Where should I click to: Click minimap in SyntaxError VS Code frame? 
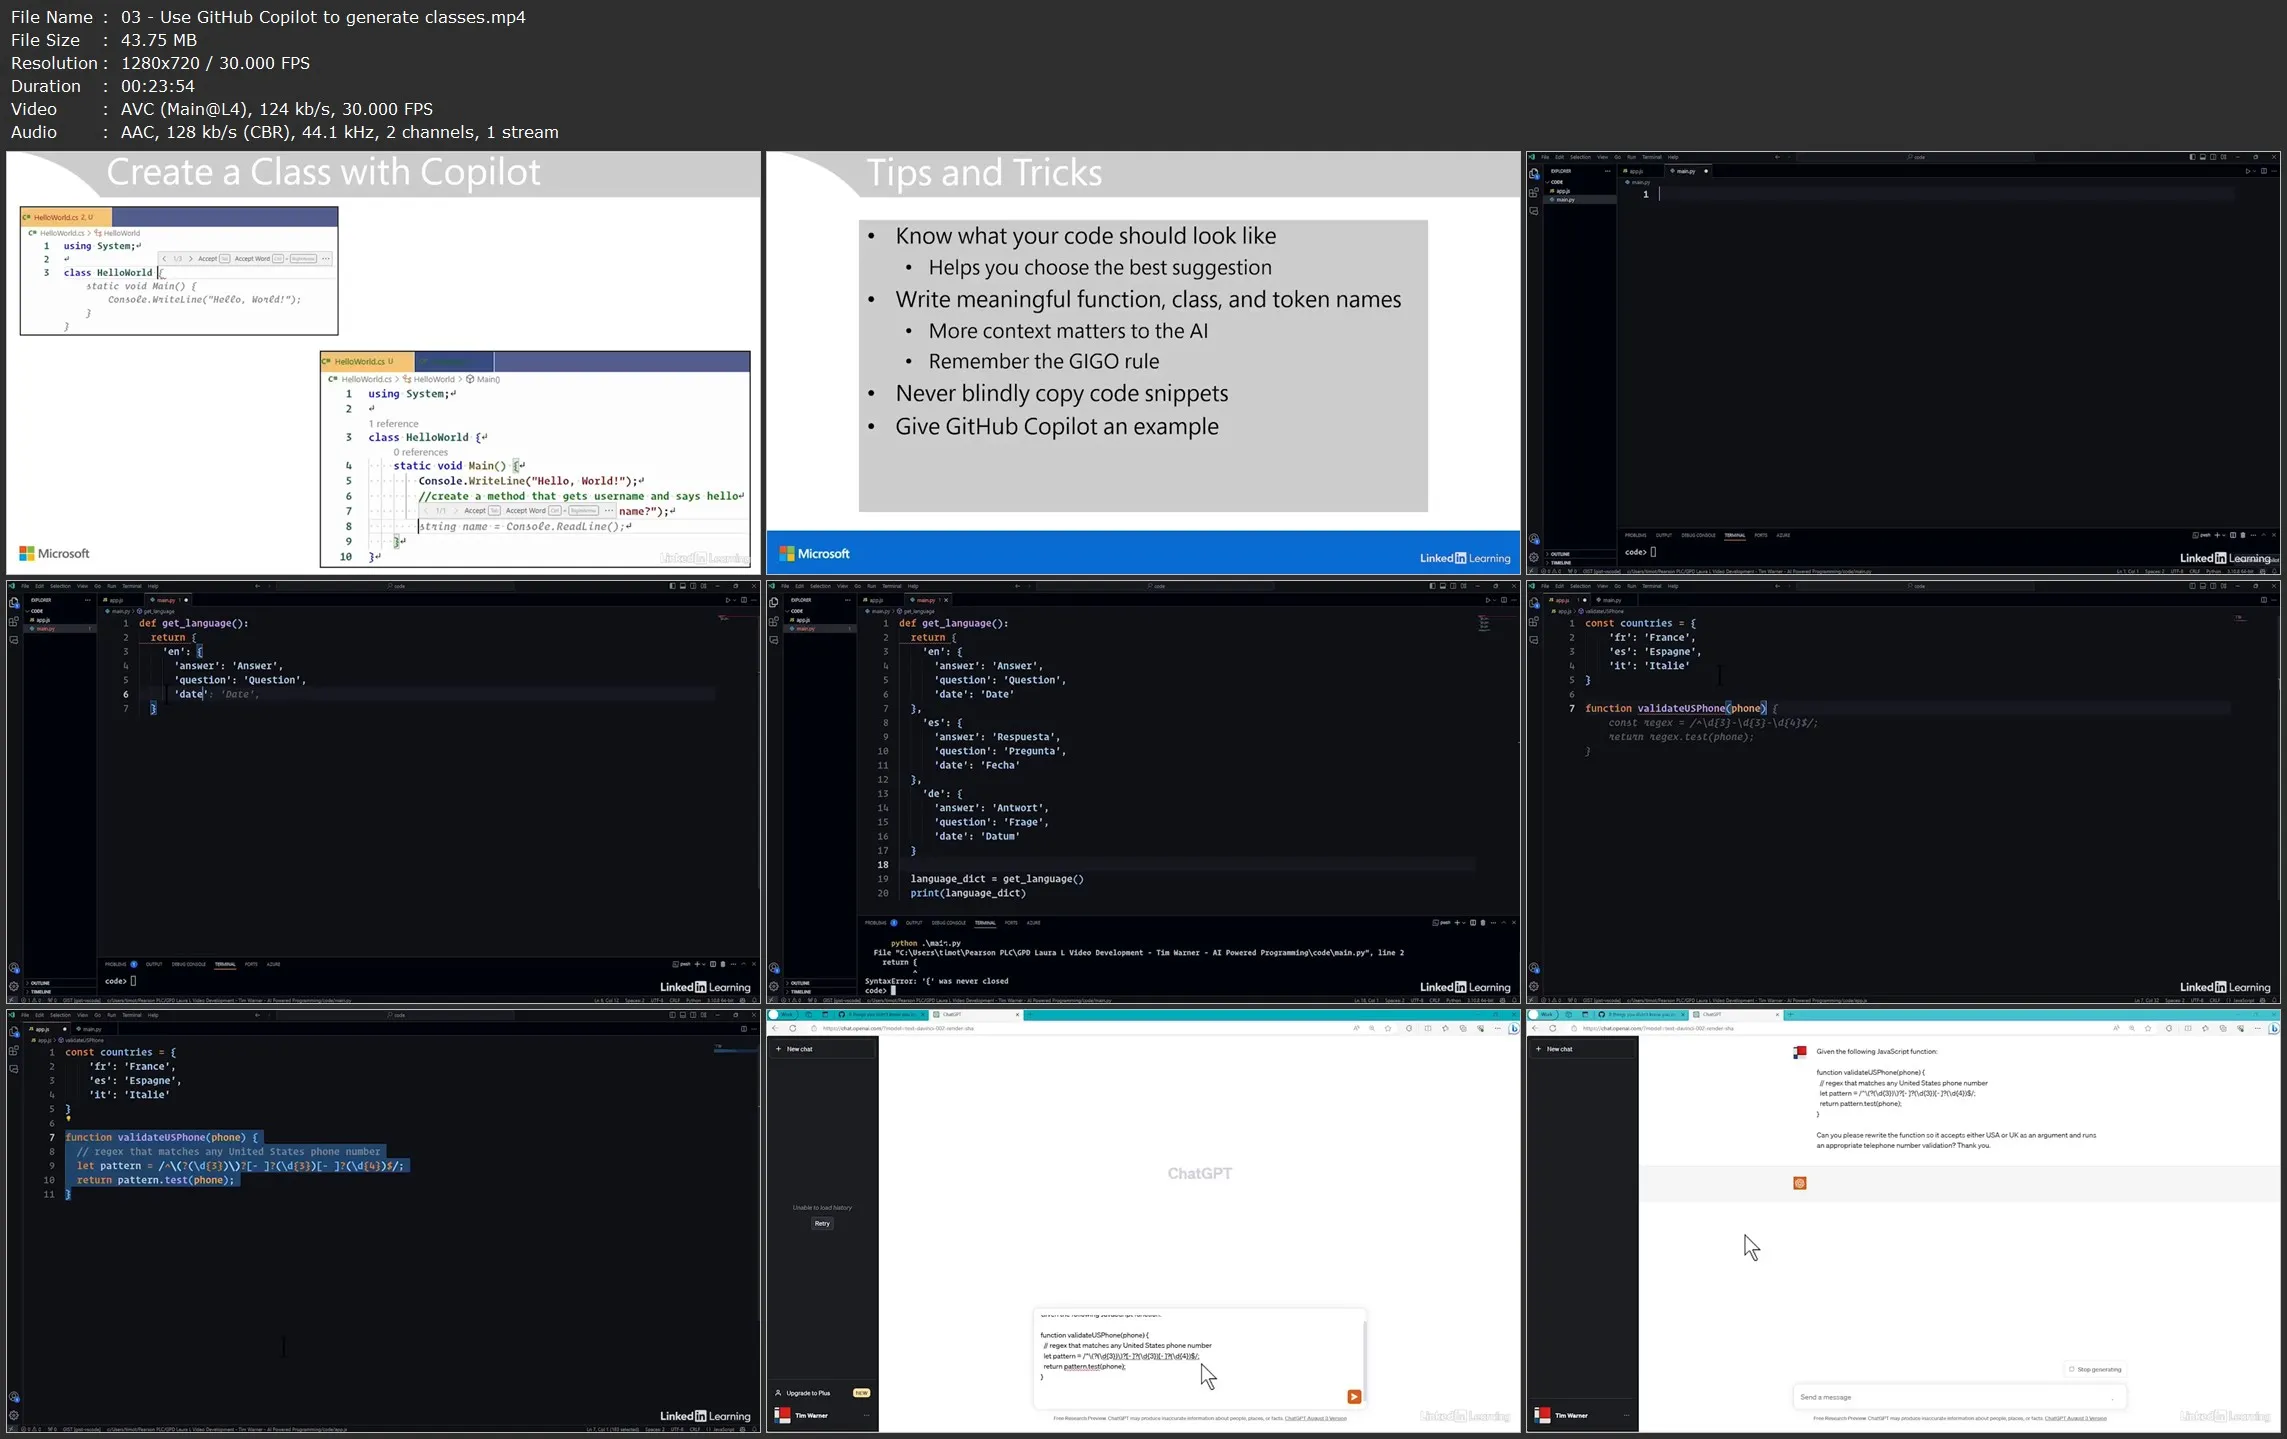[1484, 623]
